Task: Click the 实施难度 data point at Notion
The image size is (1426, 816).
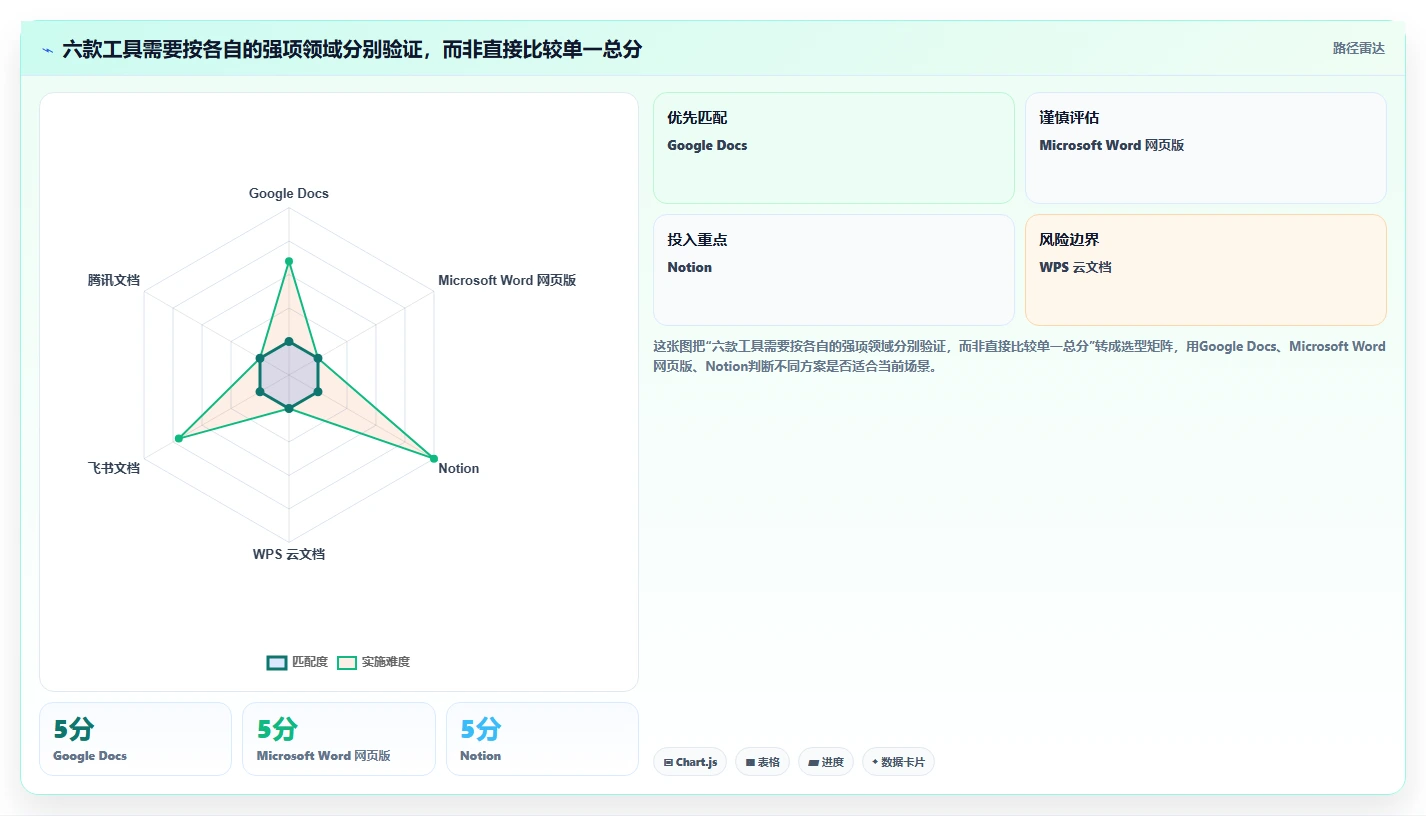Action: tap(434, 459)
